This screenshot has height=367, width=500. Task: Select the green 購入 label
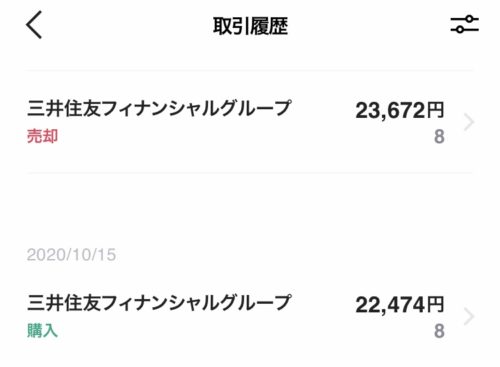42,331
